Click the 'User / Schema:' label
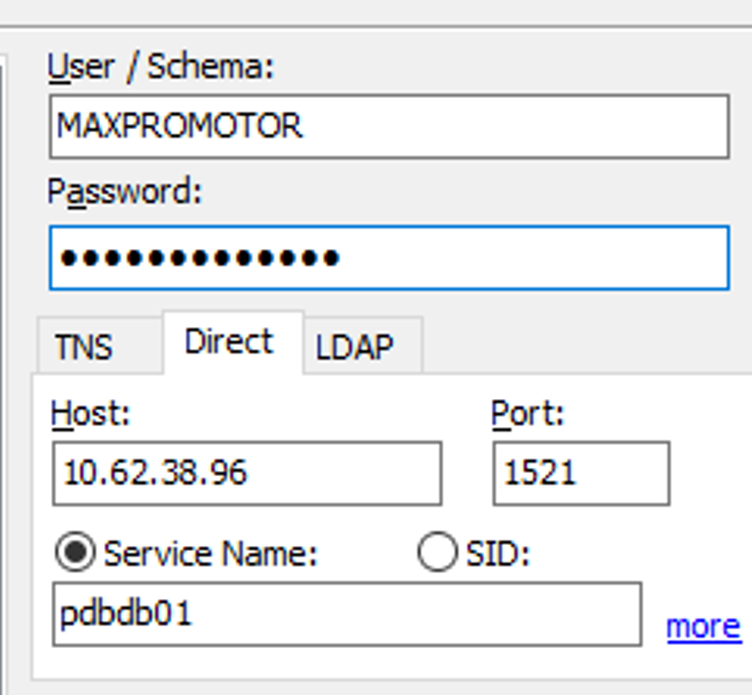 click(160, 68)
